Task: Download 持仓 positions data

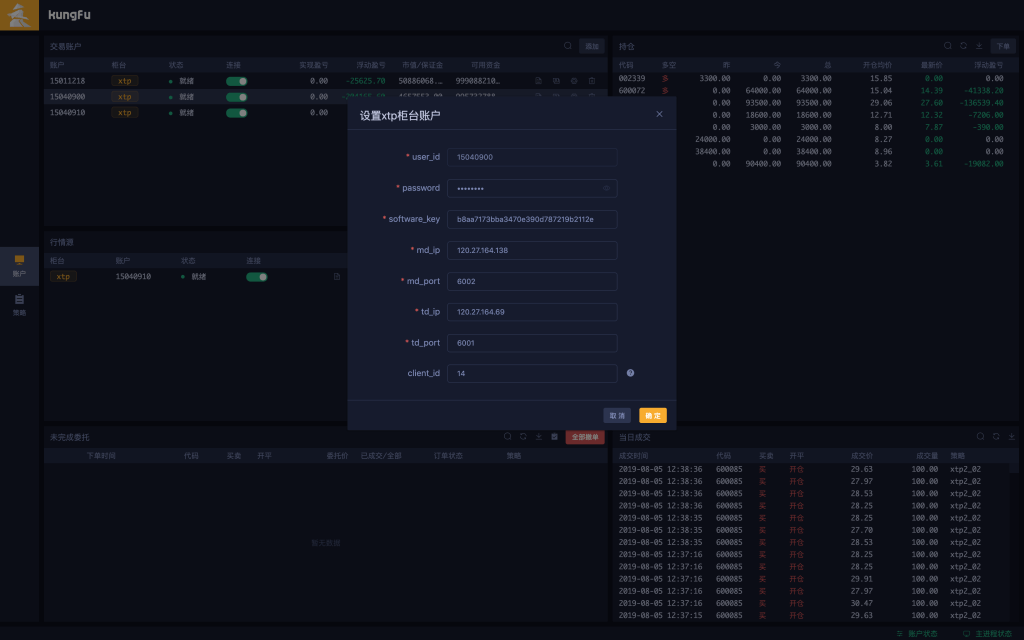Action: click(x=979, y=46)
